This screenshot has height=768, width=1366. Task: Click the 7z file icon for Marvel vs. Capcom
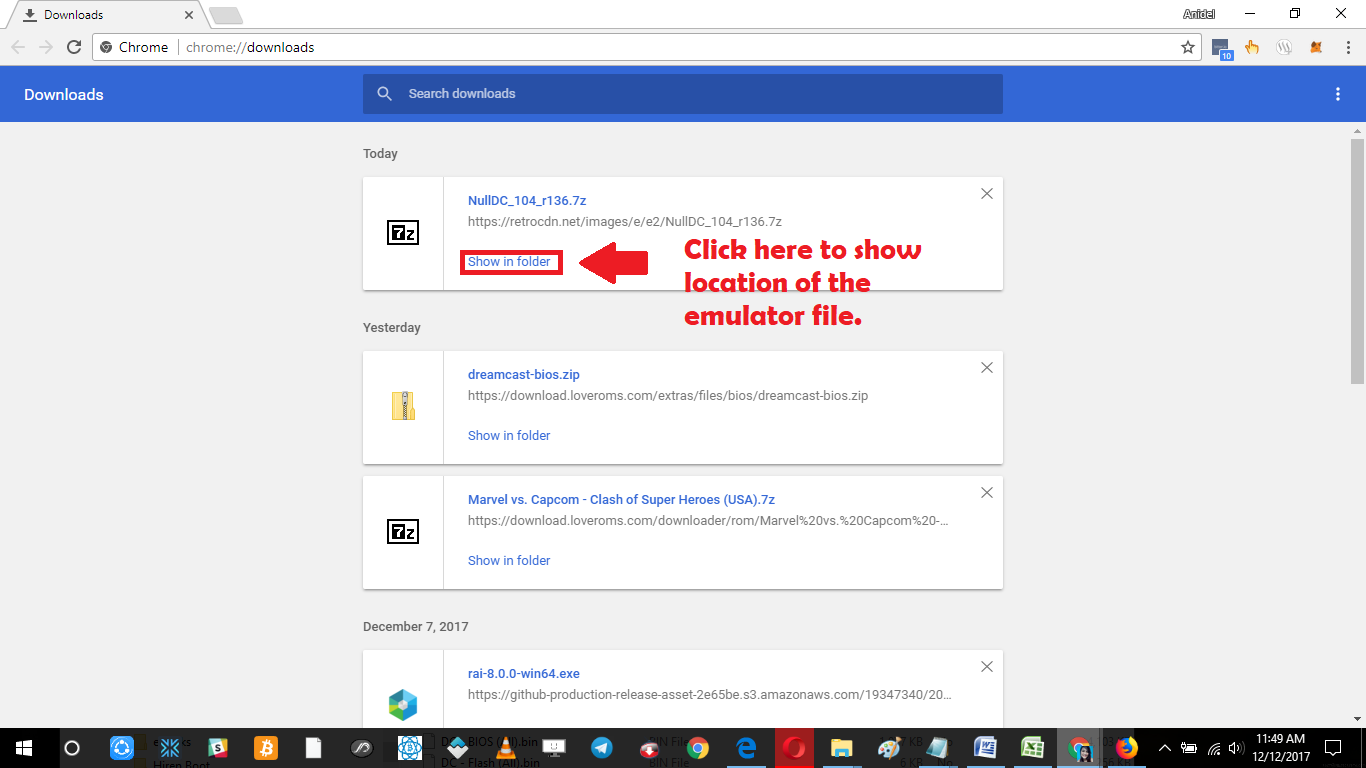403,532
